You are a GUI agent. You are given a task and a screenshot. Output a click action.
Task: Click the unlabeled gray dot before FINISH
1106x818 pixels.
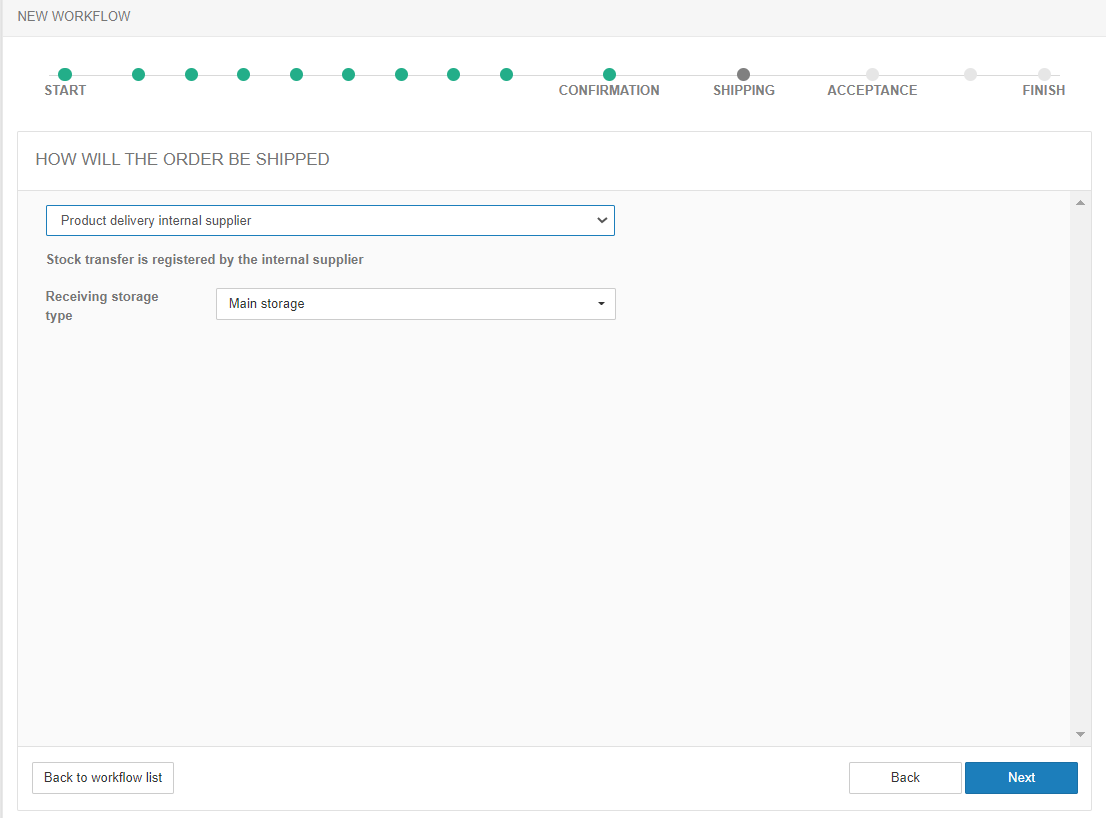coord(970,74)
